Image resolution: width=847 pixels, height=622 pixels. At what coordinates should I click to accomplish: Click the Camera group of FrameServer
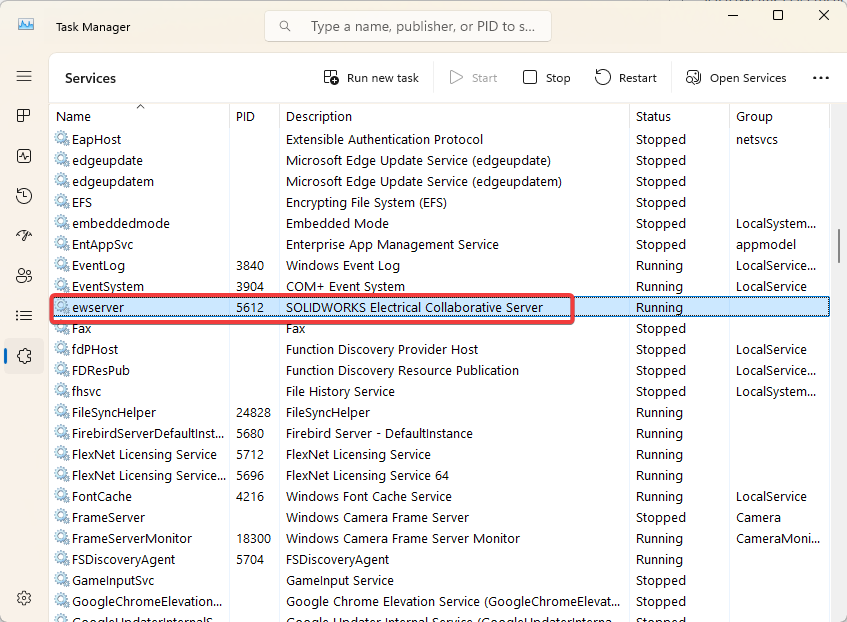click(758, 518)
